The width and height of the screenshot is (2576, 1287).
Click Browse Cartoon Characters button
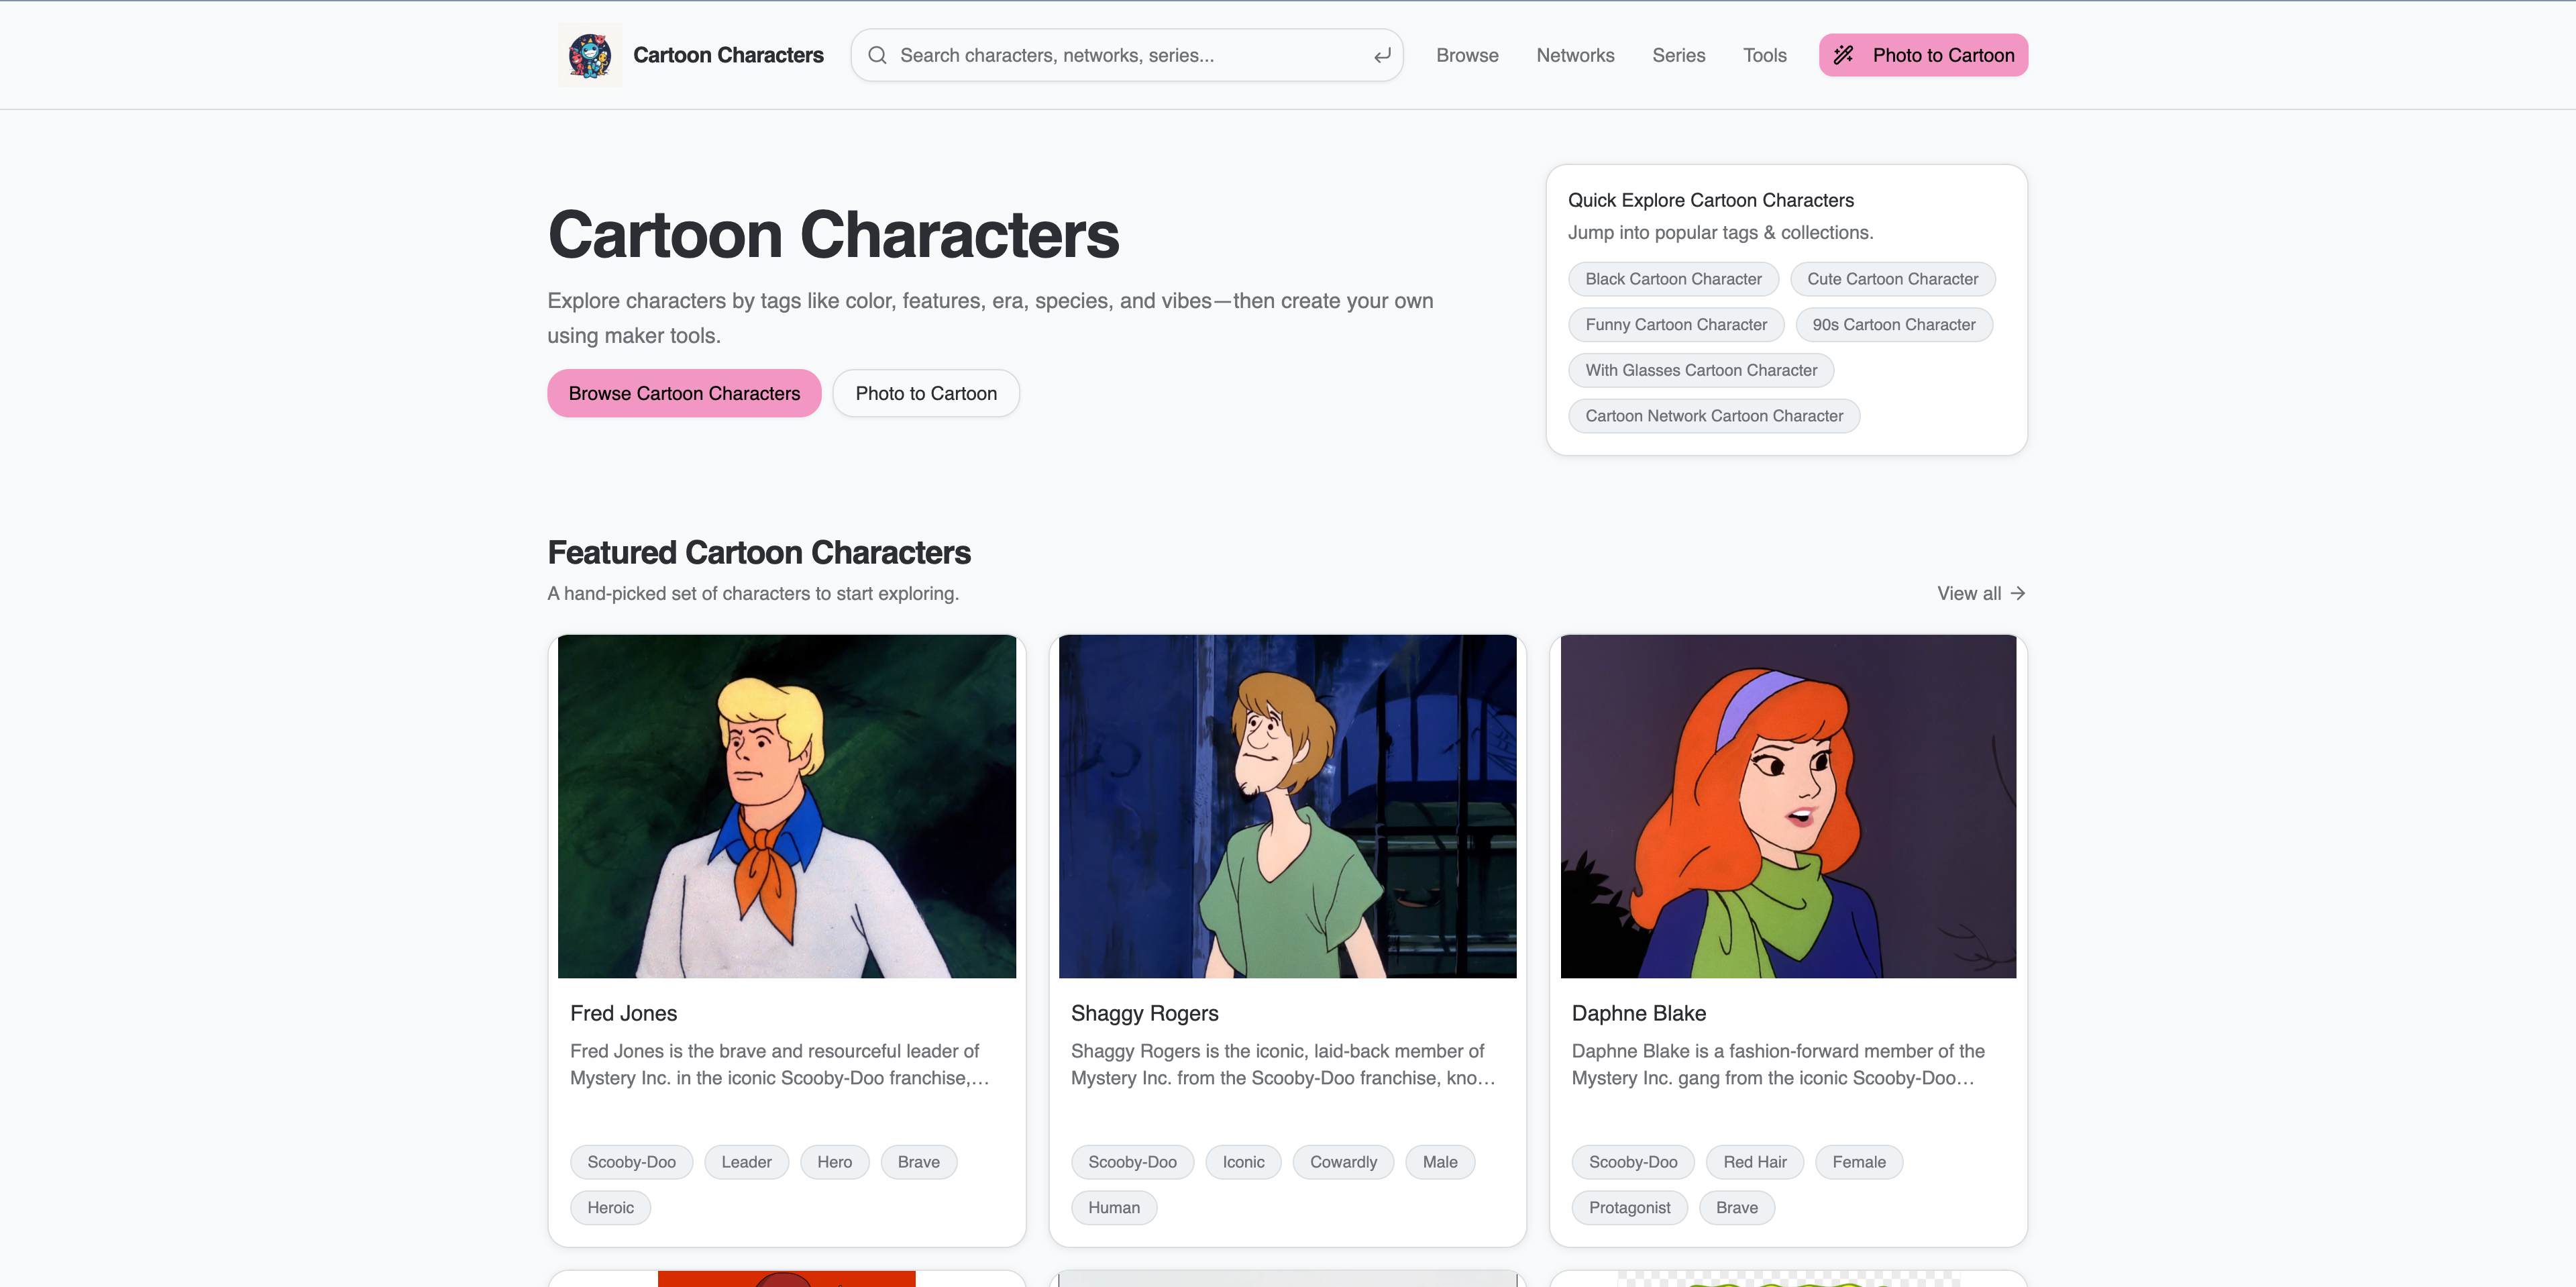pos(683,393)
